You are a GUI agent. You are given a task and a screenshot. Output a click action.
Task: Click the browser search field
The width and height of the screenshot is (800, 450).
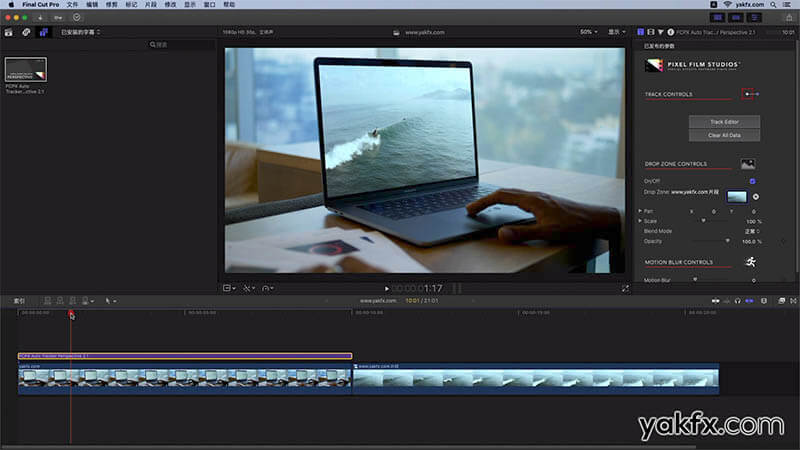[180, 45]
